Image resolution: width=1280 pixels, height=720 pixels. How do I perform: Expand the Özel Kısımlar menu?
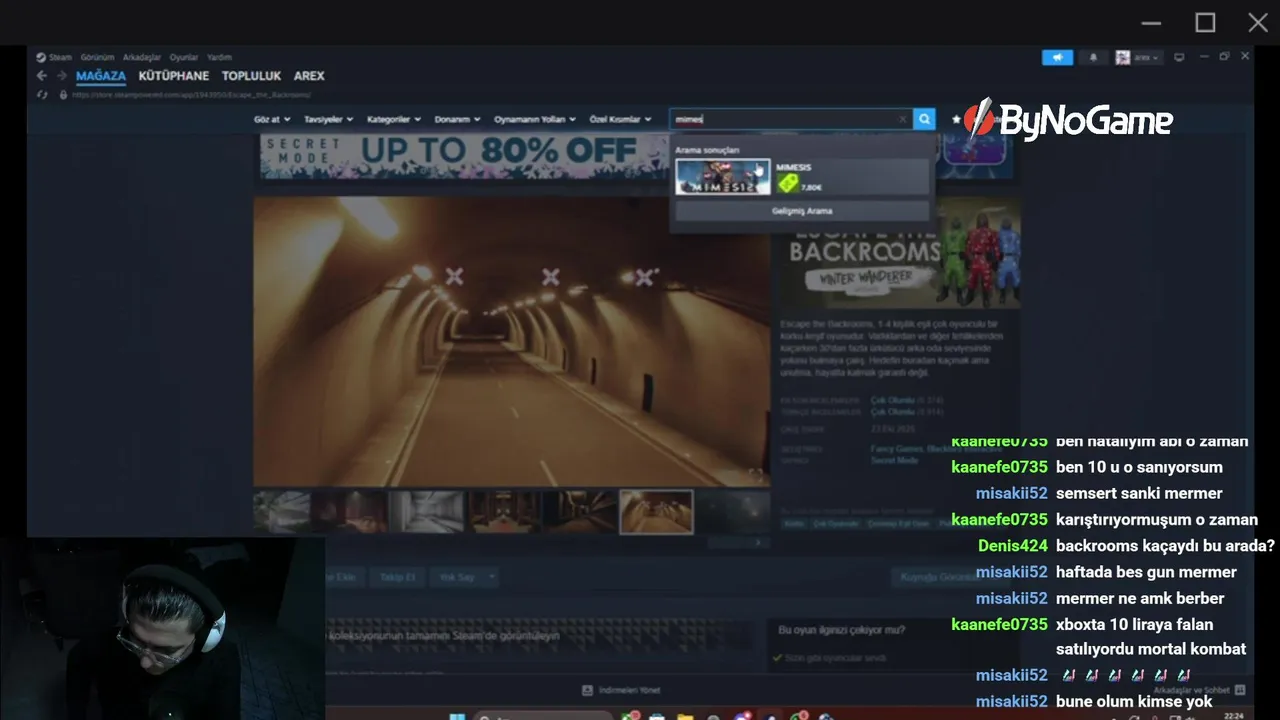(x=620, y=119)
